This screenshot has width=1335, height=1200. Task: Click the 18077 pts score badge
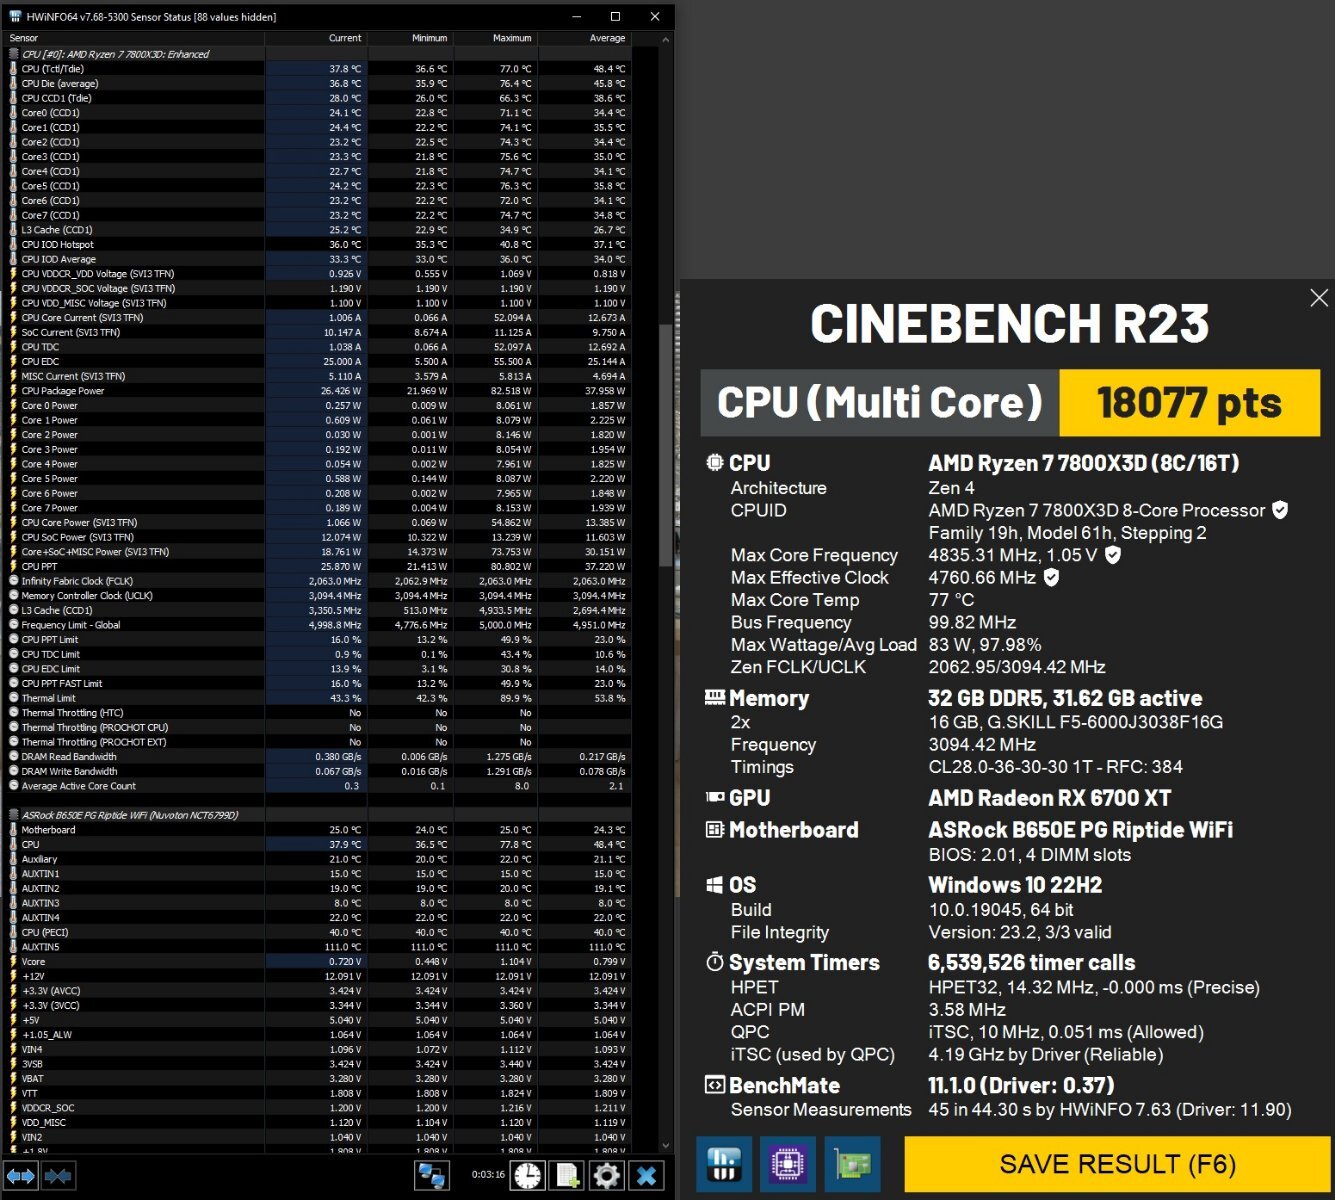[x=1190, y=403]
